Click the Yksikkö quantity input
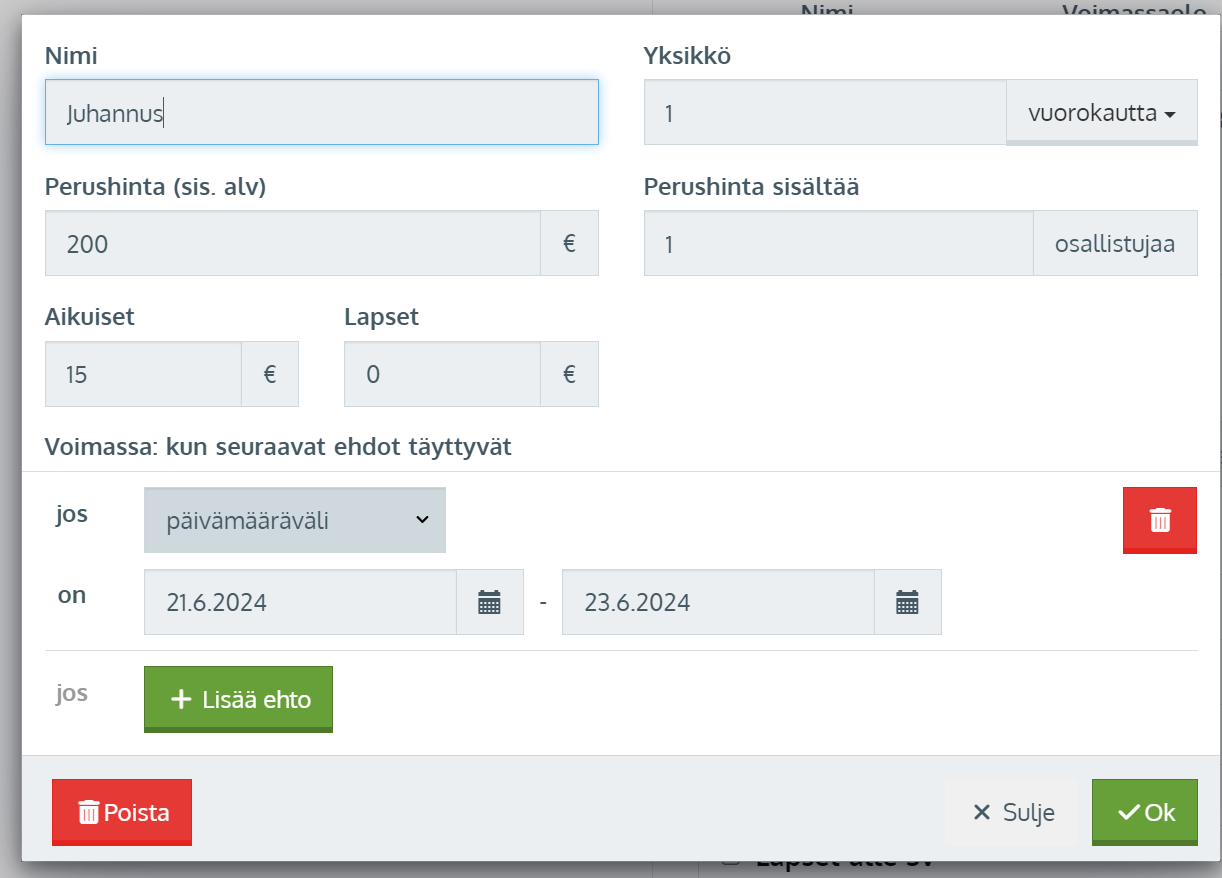1222x878 pixels. coord(824,113)
